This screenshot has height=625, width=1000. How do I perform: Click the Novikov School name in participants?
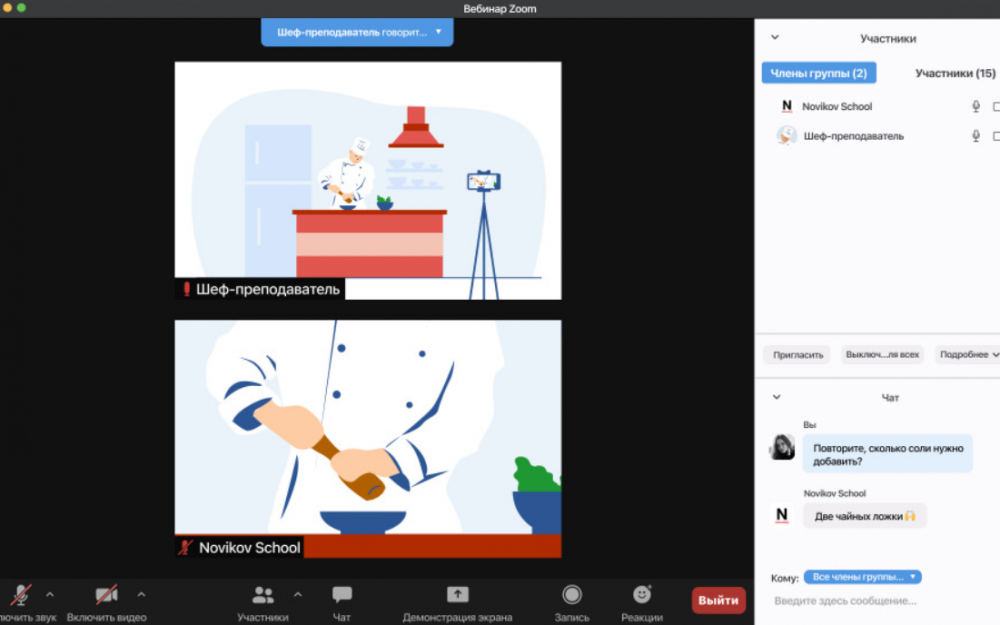point(837,107)
